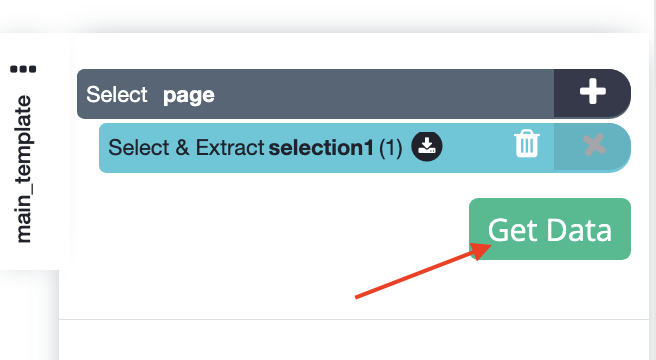Click the divider line below the commands panel
Image resolution: width=656 pixels, height=360 pixels.
354,319
